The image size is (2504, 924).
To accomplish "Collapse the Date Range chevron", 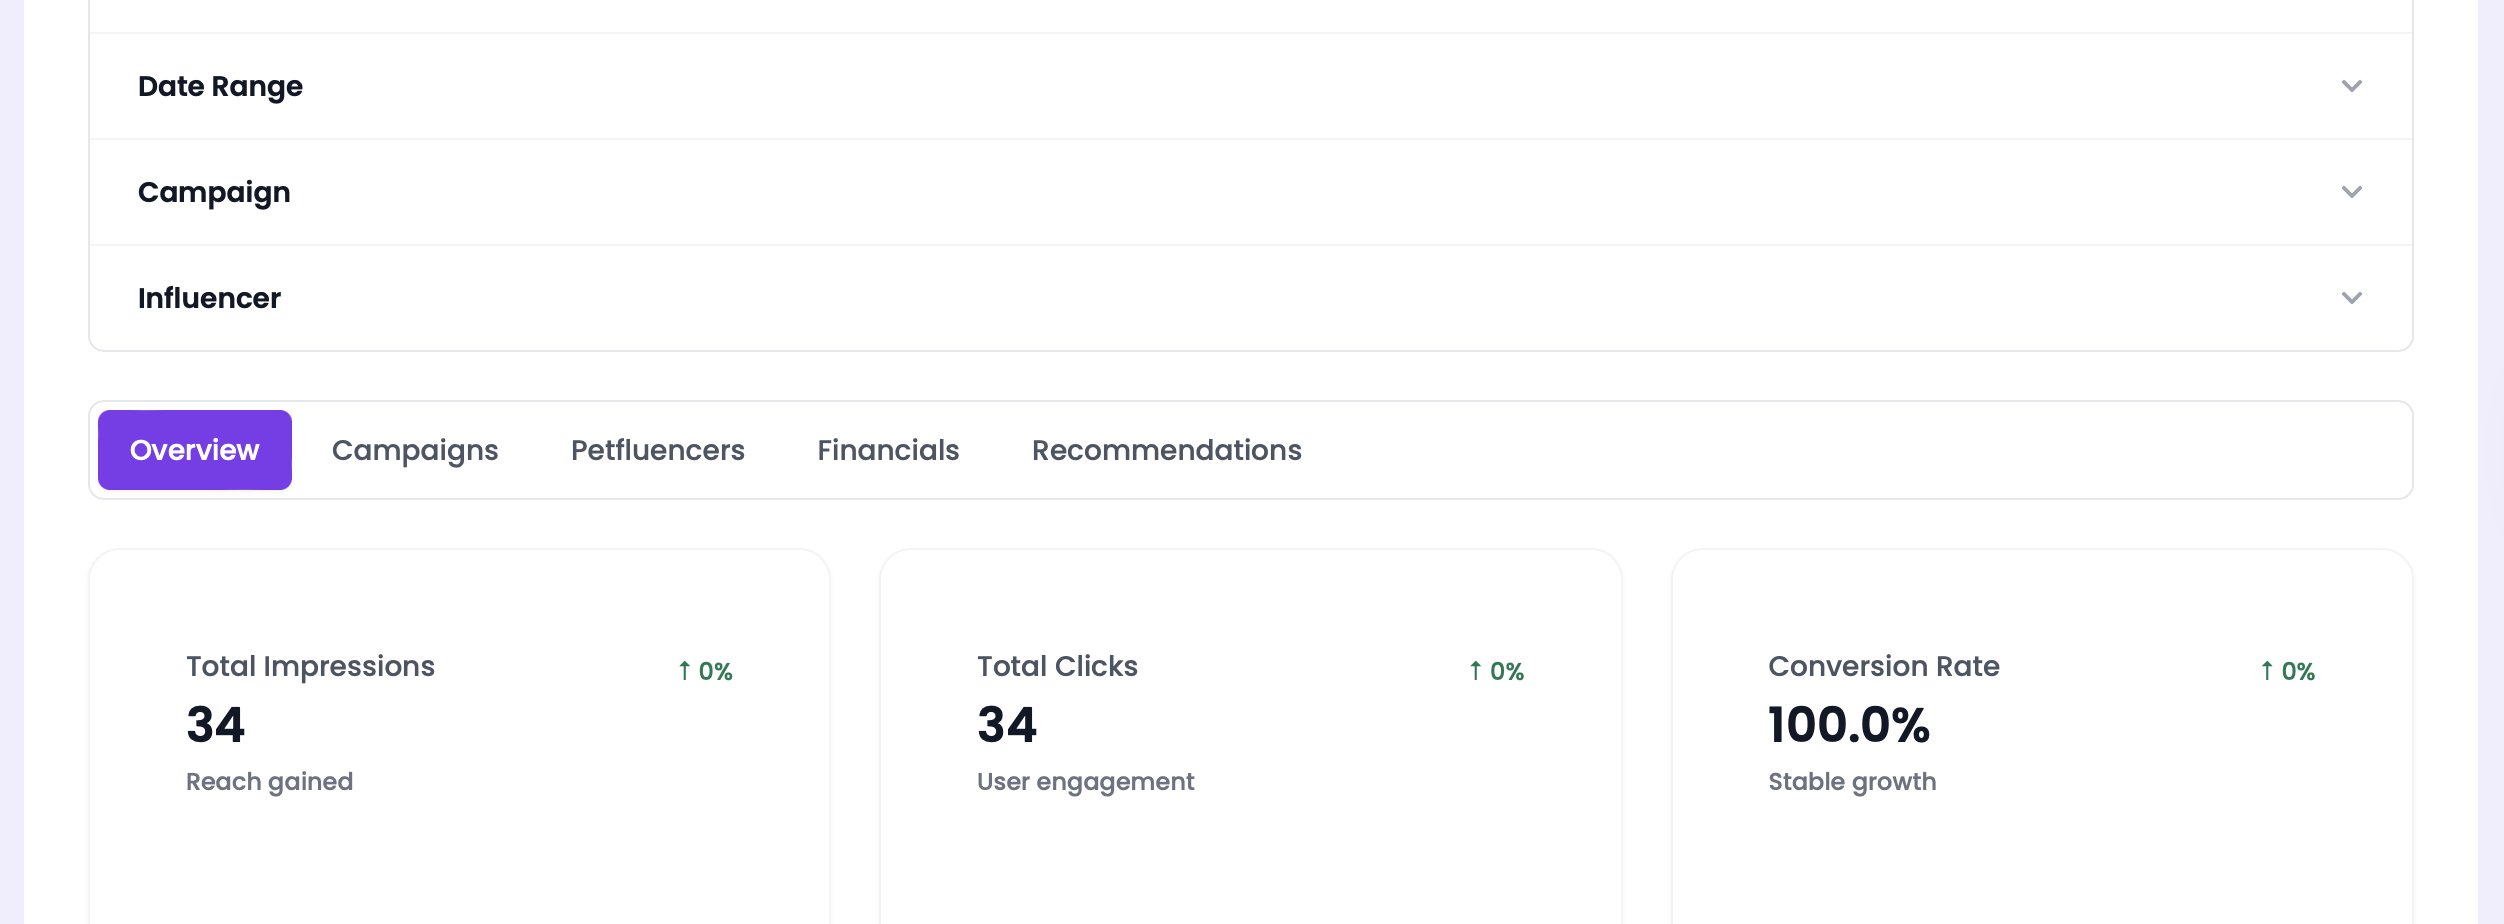I will click(x=2352, y=86).
